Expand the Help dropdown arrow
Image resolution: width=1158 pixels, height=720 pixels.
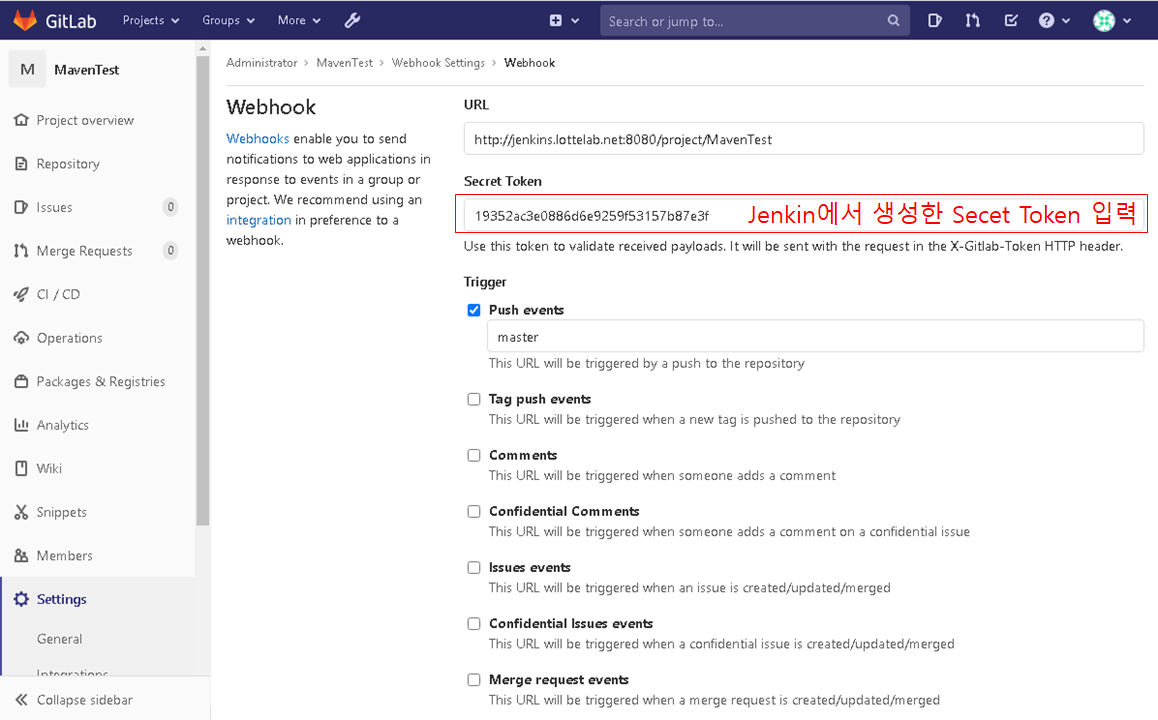(x=1066, y=21)
